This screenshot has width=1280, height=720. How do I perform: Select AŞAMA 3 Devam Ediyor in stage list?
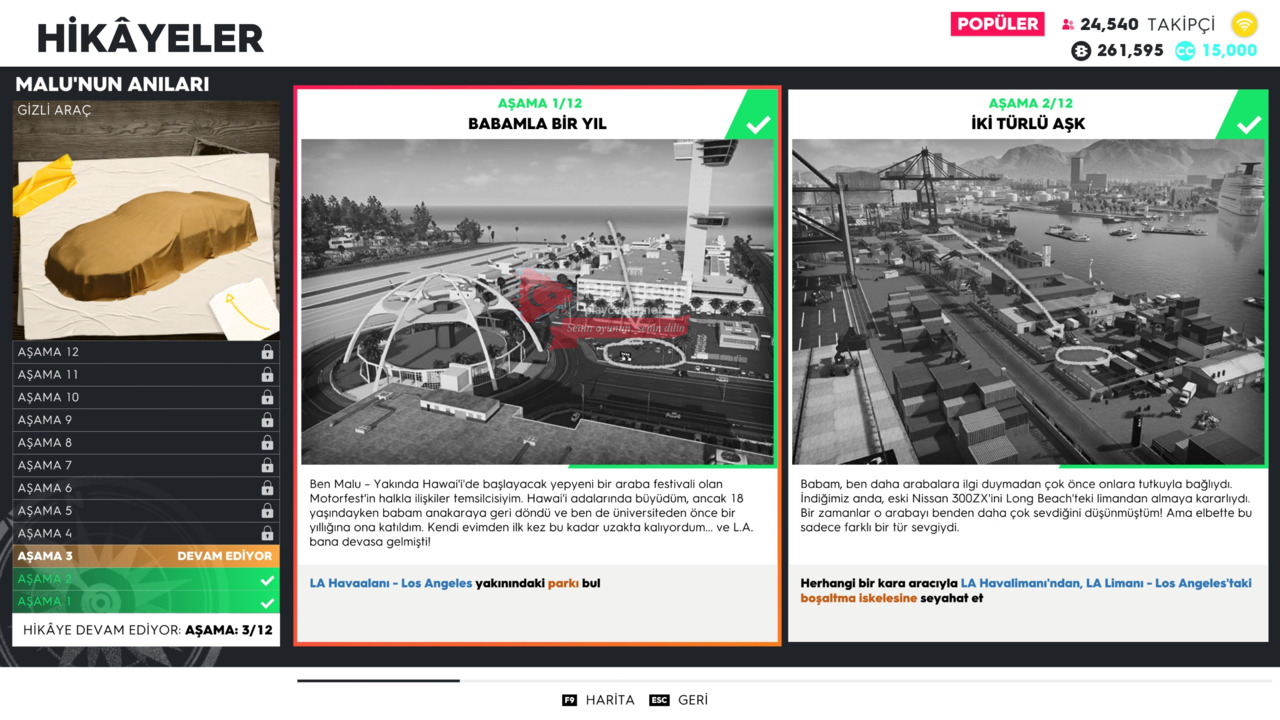click(146, 556)
